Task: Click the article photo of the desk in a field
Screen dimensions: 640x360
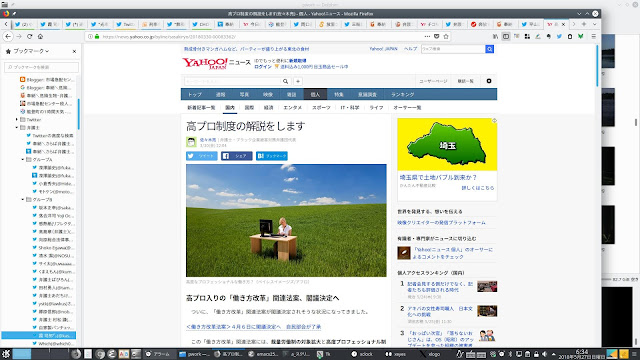Action: point(286,220)
